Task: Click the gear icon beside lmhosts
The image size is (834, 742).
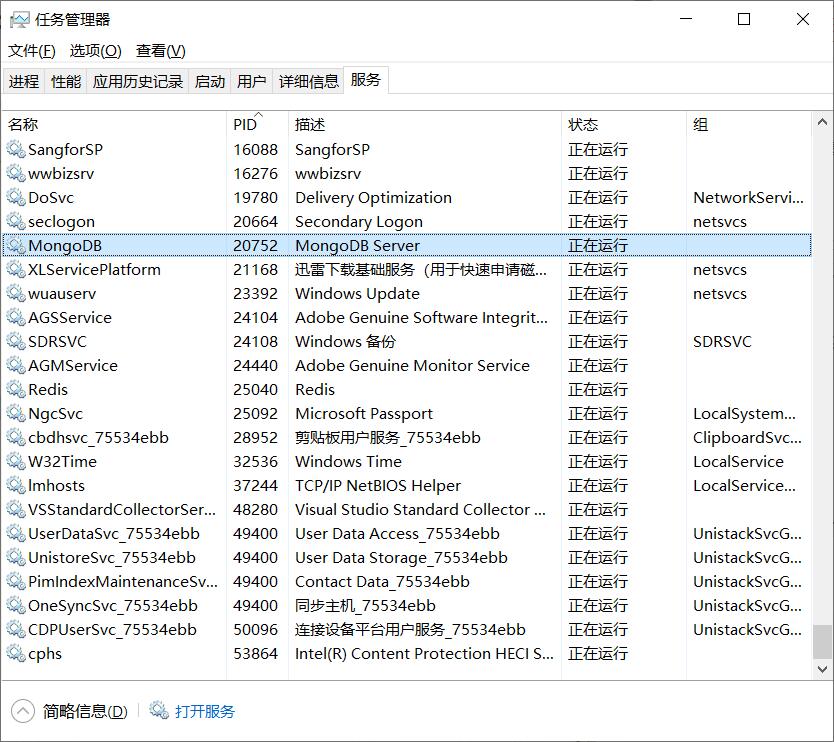Action: pyautogui.click(x=16, y=485)
